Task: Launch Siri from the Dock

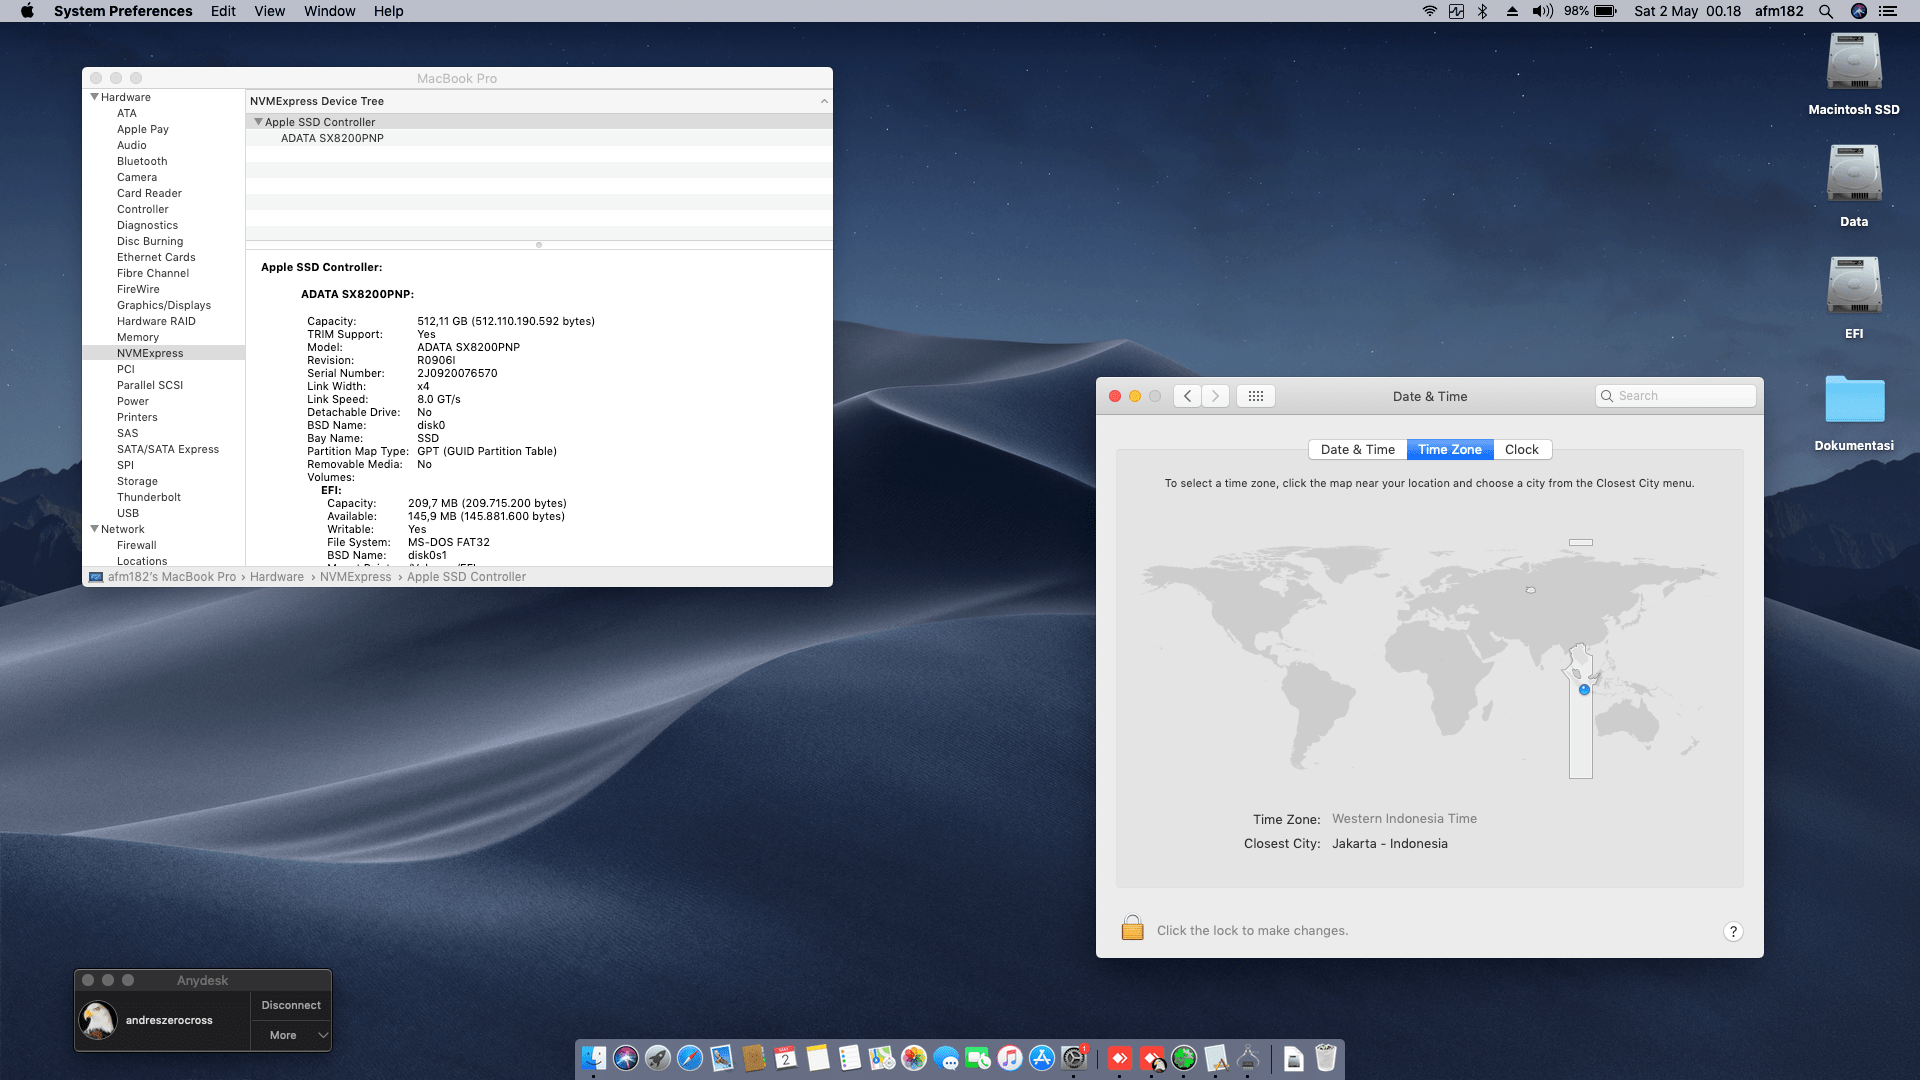Action: point(626,1058)
